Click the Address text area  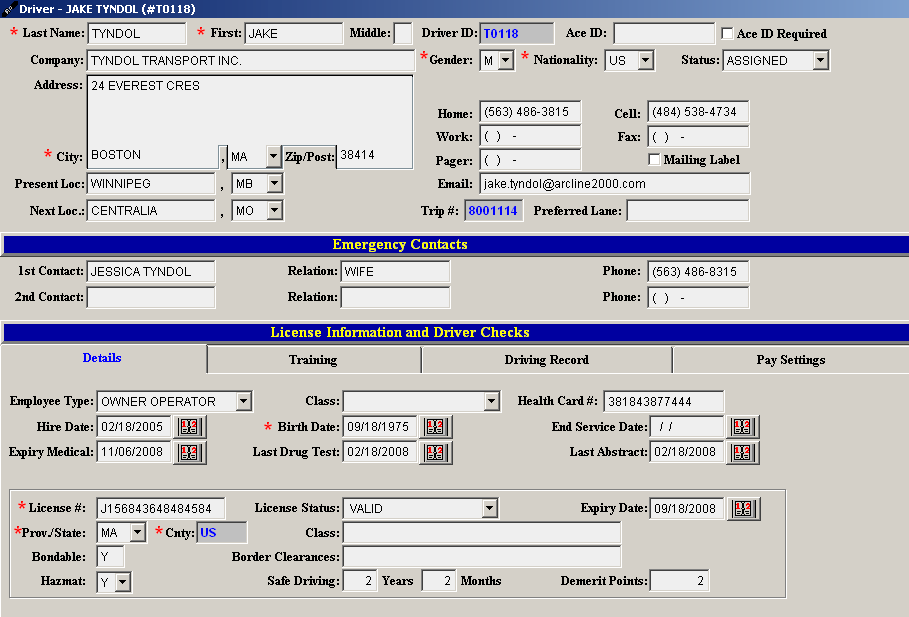pyautogui.click(x=250, y=110)
